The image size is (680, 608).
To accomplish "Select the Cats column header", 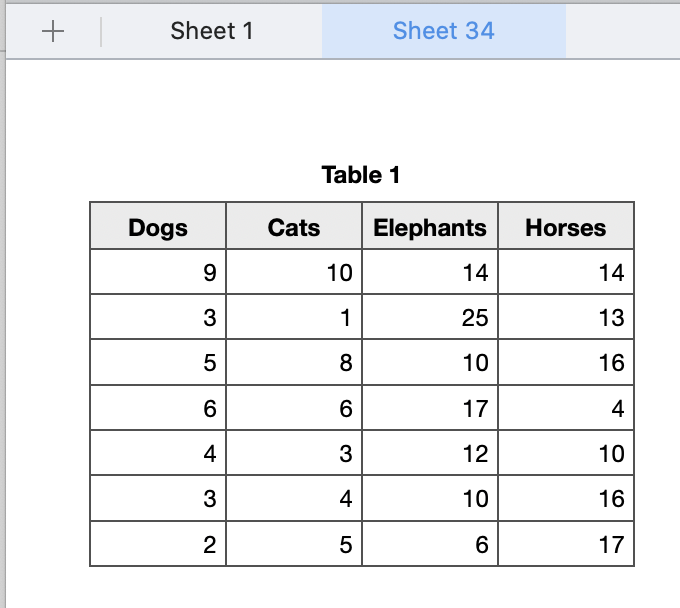I will coord(294,227).
